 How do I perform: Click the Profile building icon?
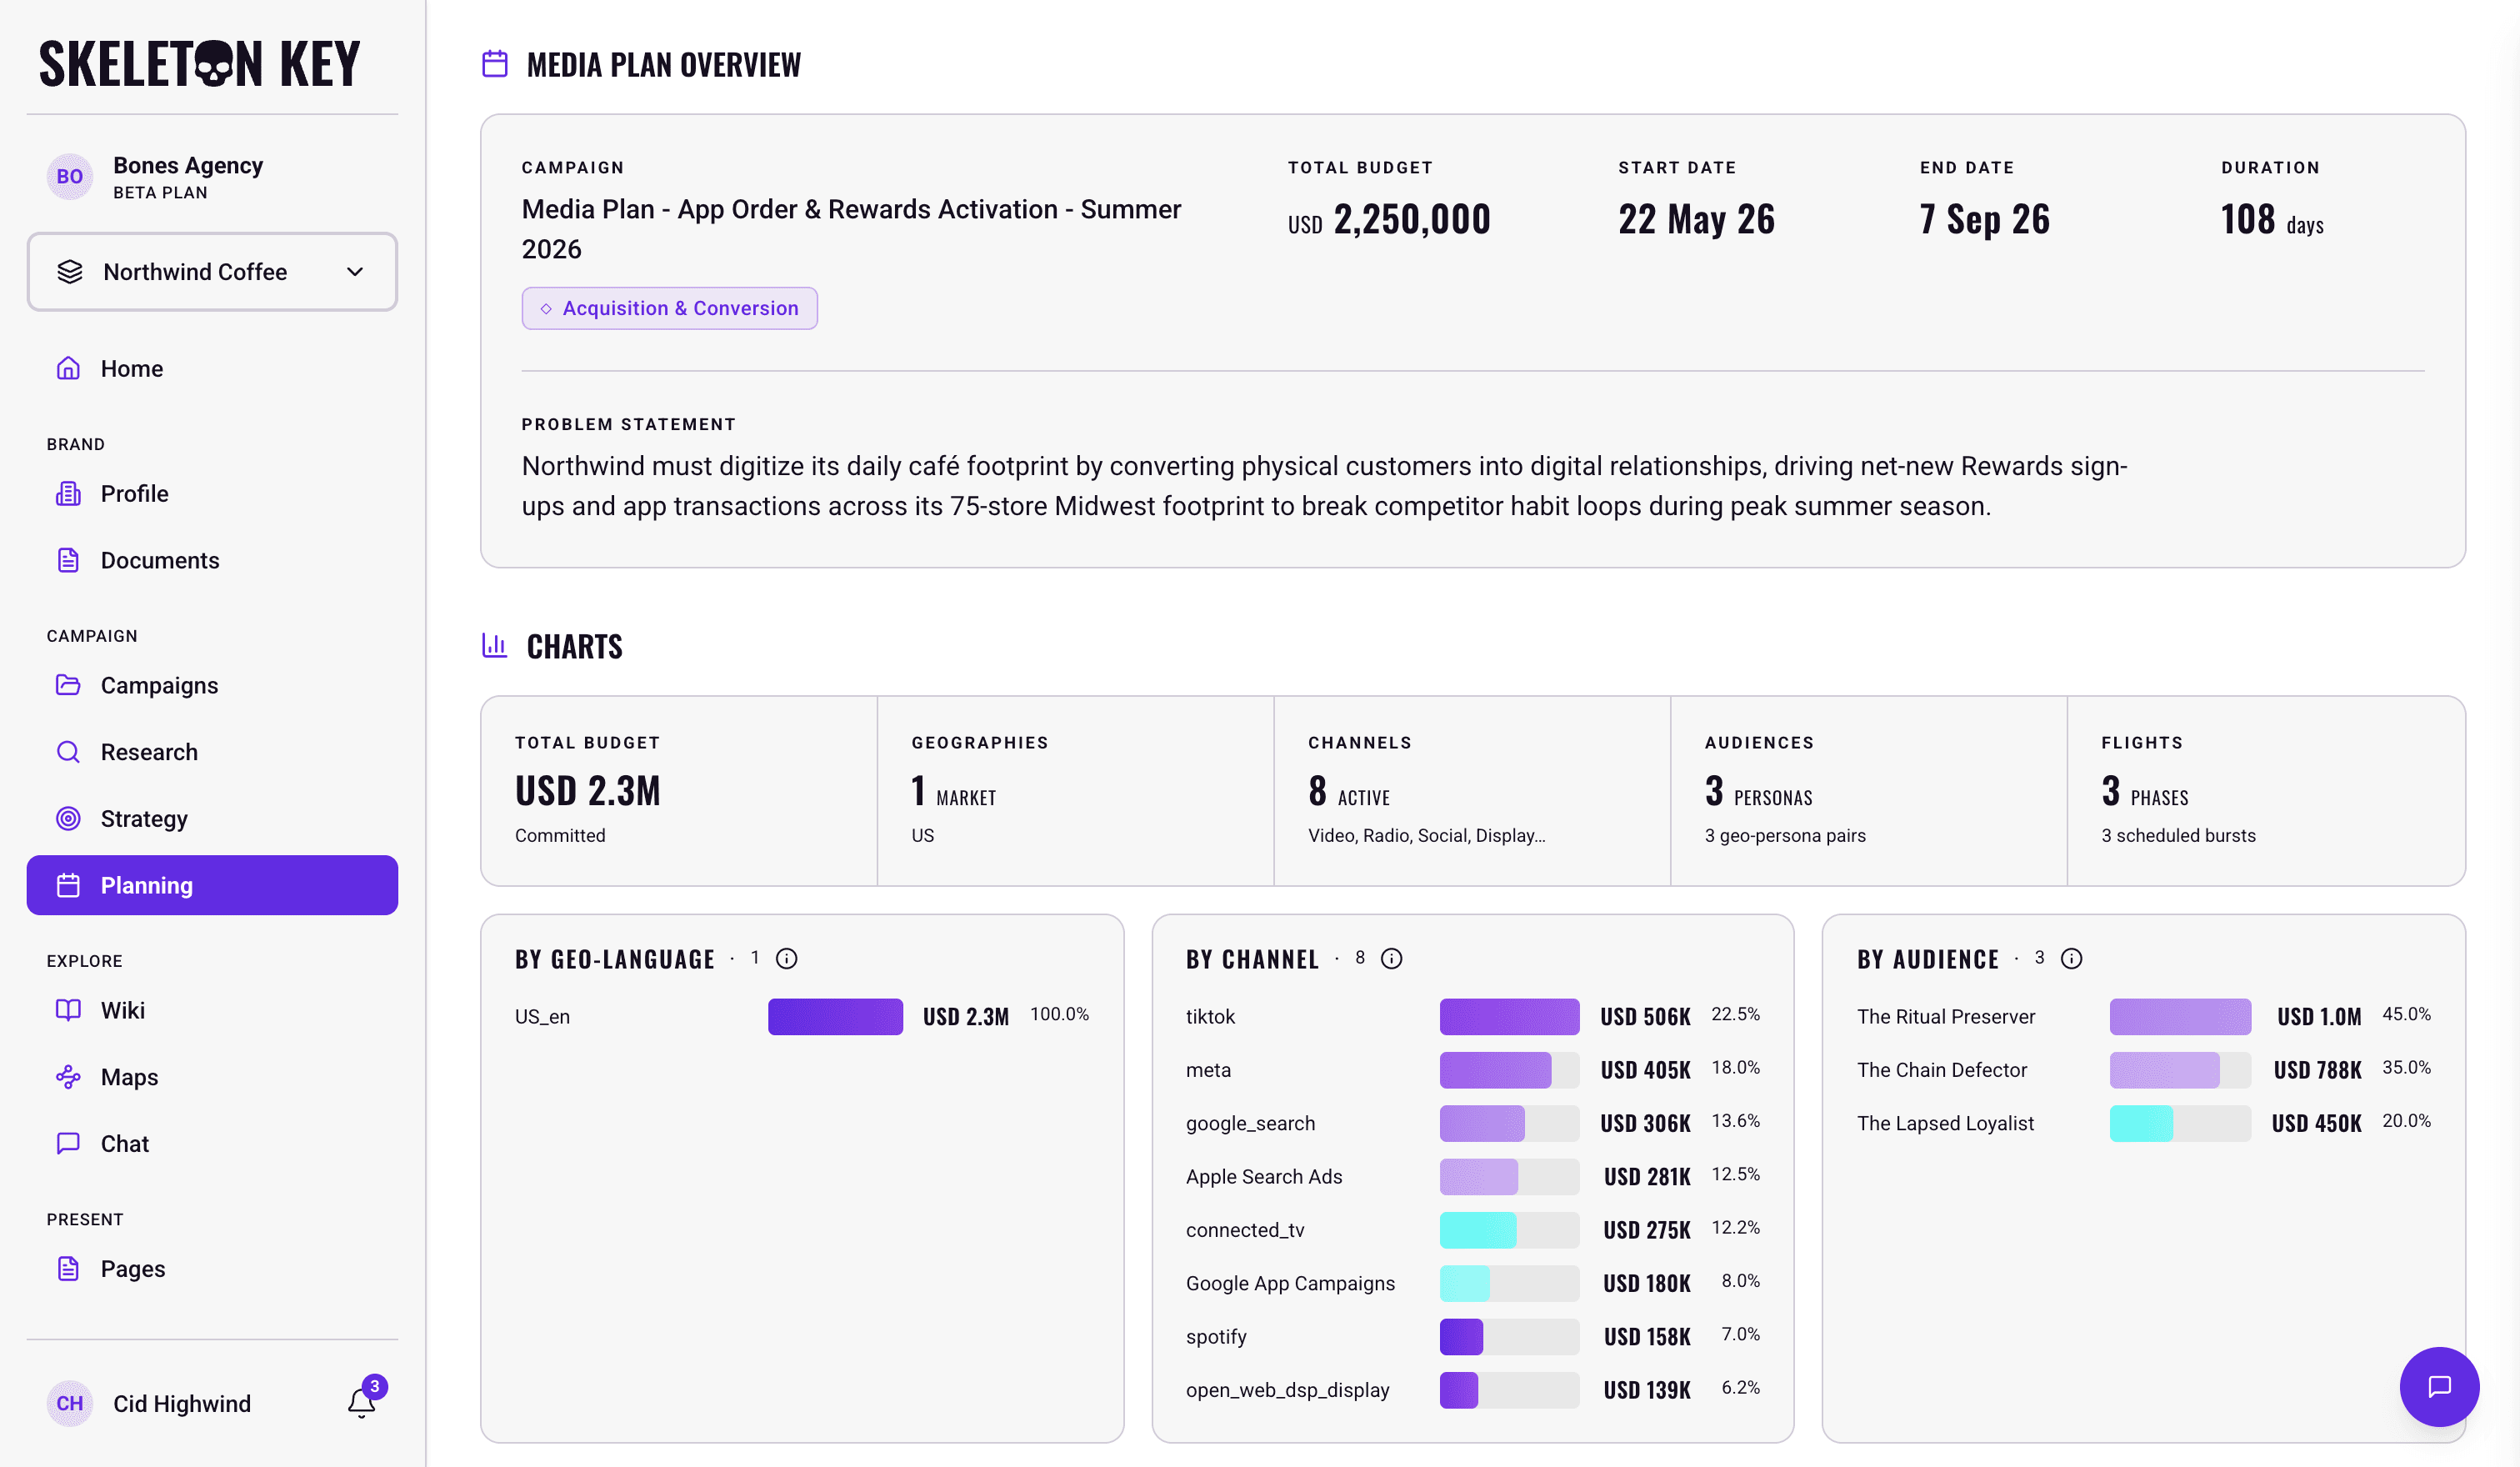point(68,494)
